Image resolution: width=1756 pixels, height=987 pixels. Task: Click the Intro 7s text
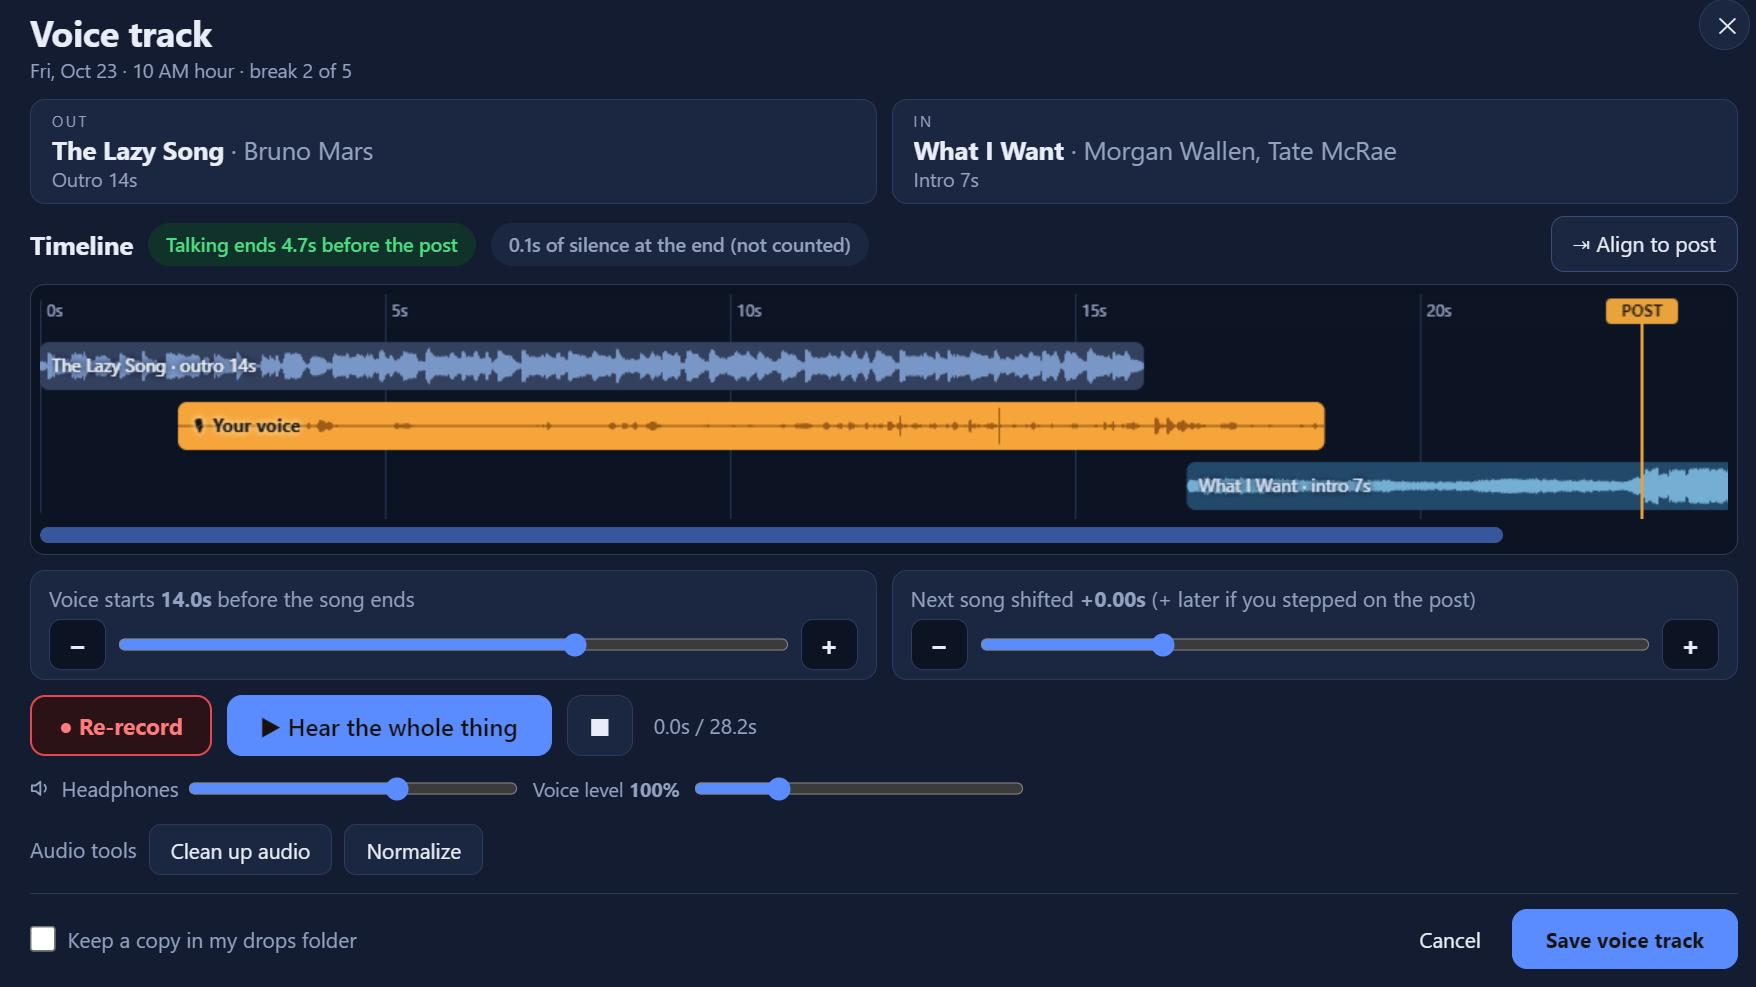[x=946, y=180]
